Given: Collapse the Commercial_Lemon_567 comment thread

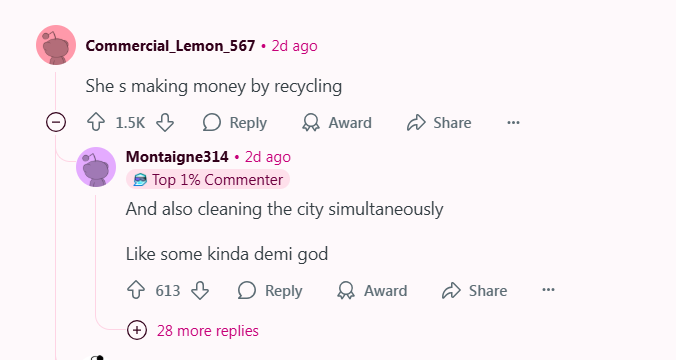Looking at the screenshot, I should tap(56, 122).
